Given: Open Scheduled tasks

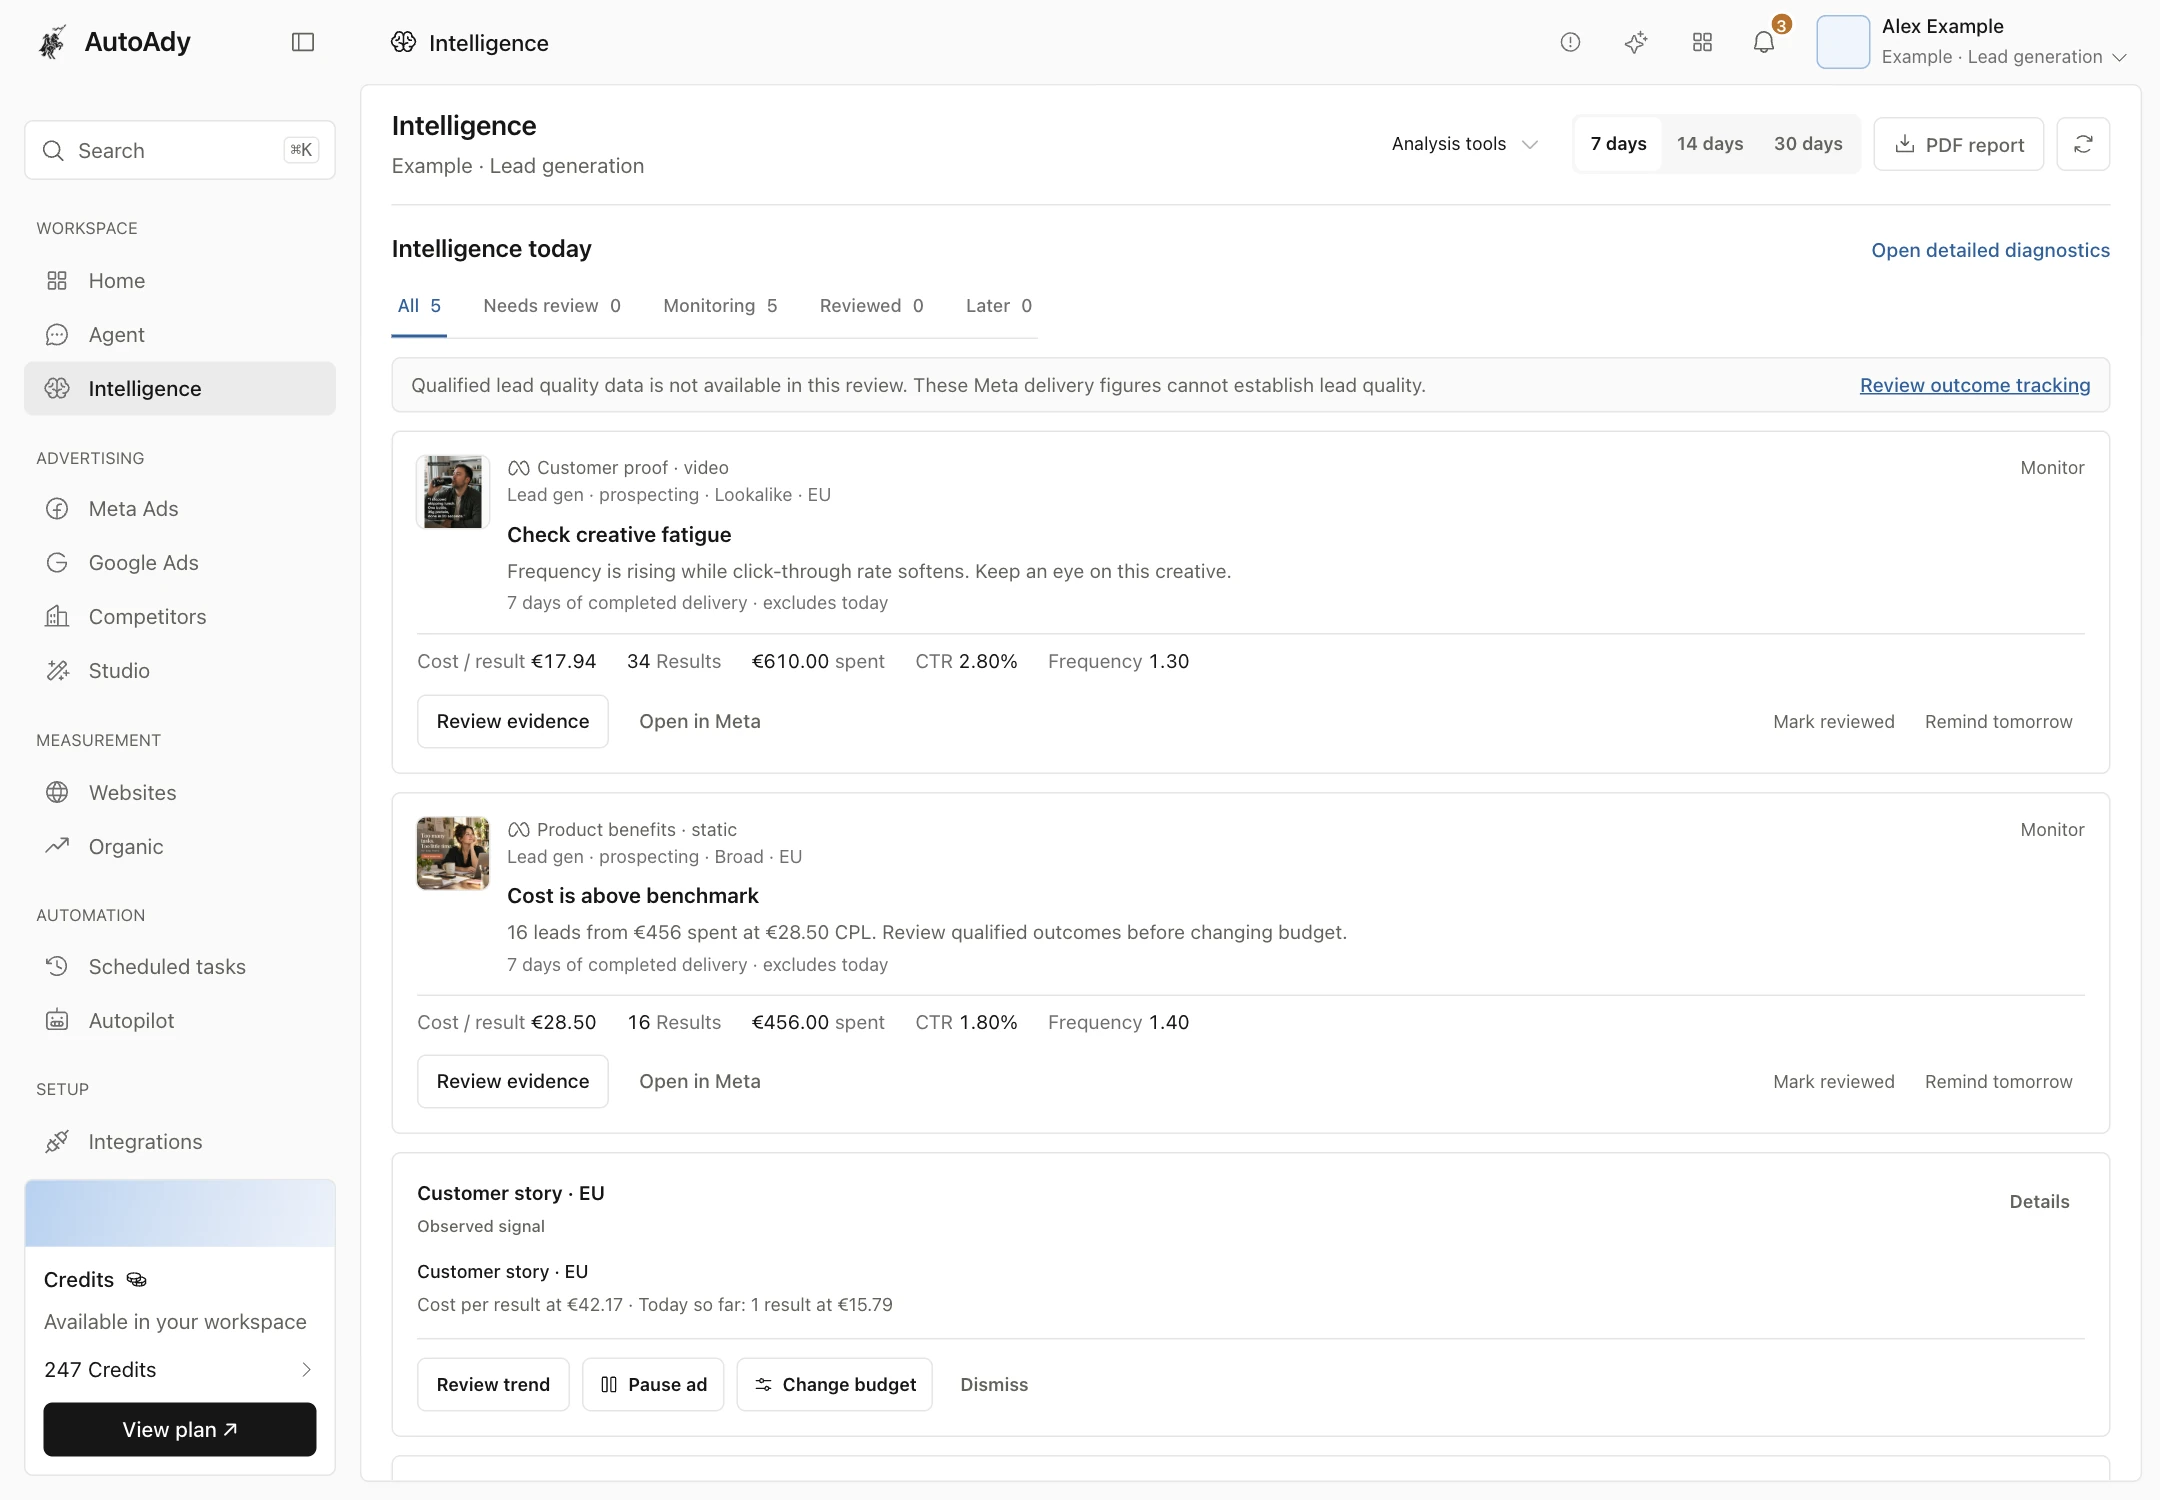Looking at the screenshot, I should pyautogui.click(x=180, y=966).
